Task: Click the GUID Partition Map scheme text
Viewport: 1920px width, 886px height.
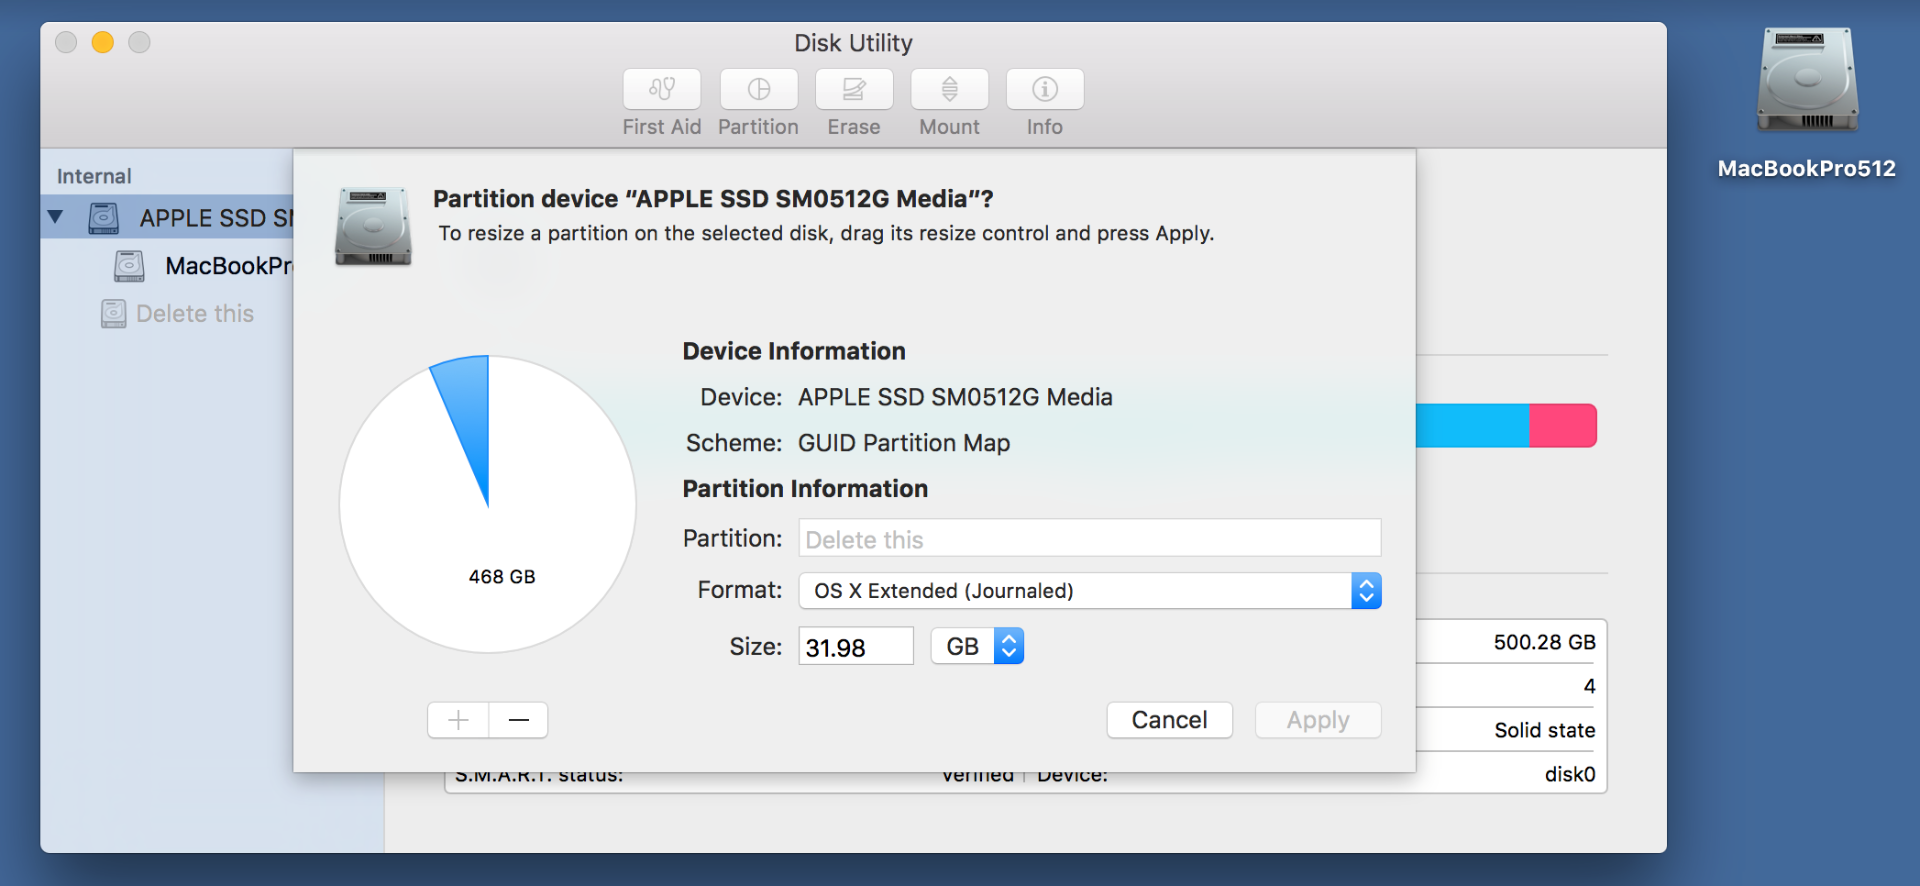Action: [904, 443]
